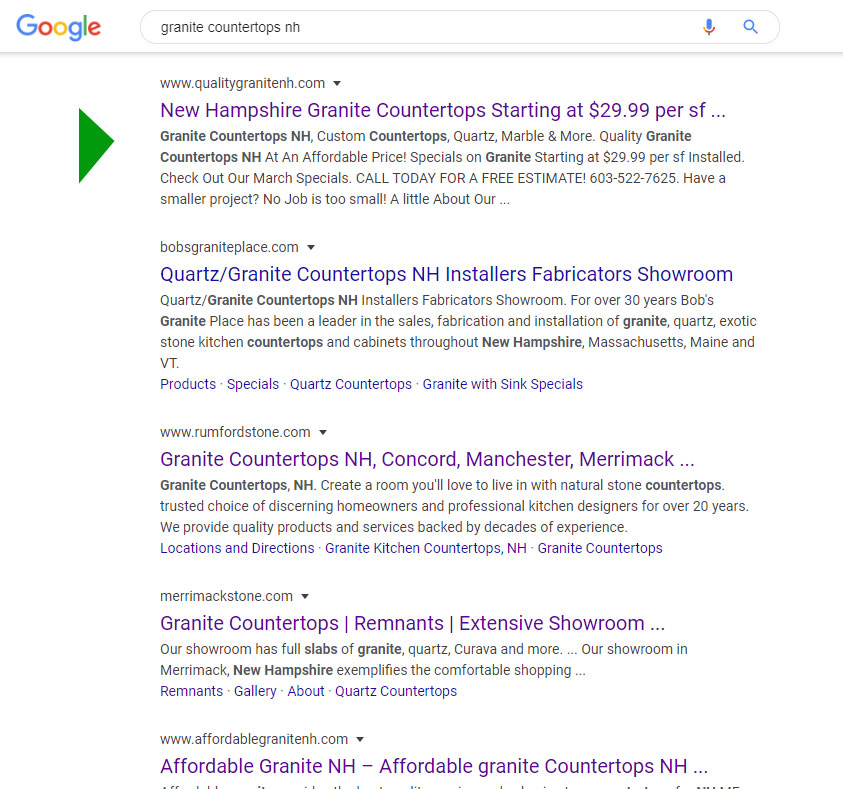Click the www.affordablegranitenh.com URL text
This screenshot has height=789, width=843.
pos(254,739)
